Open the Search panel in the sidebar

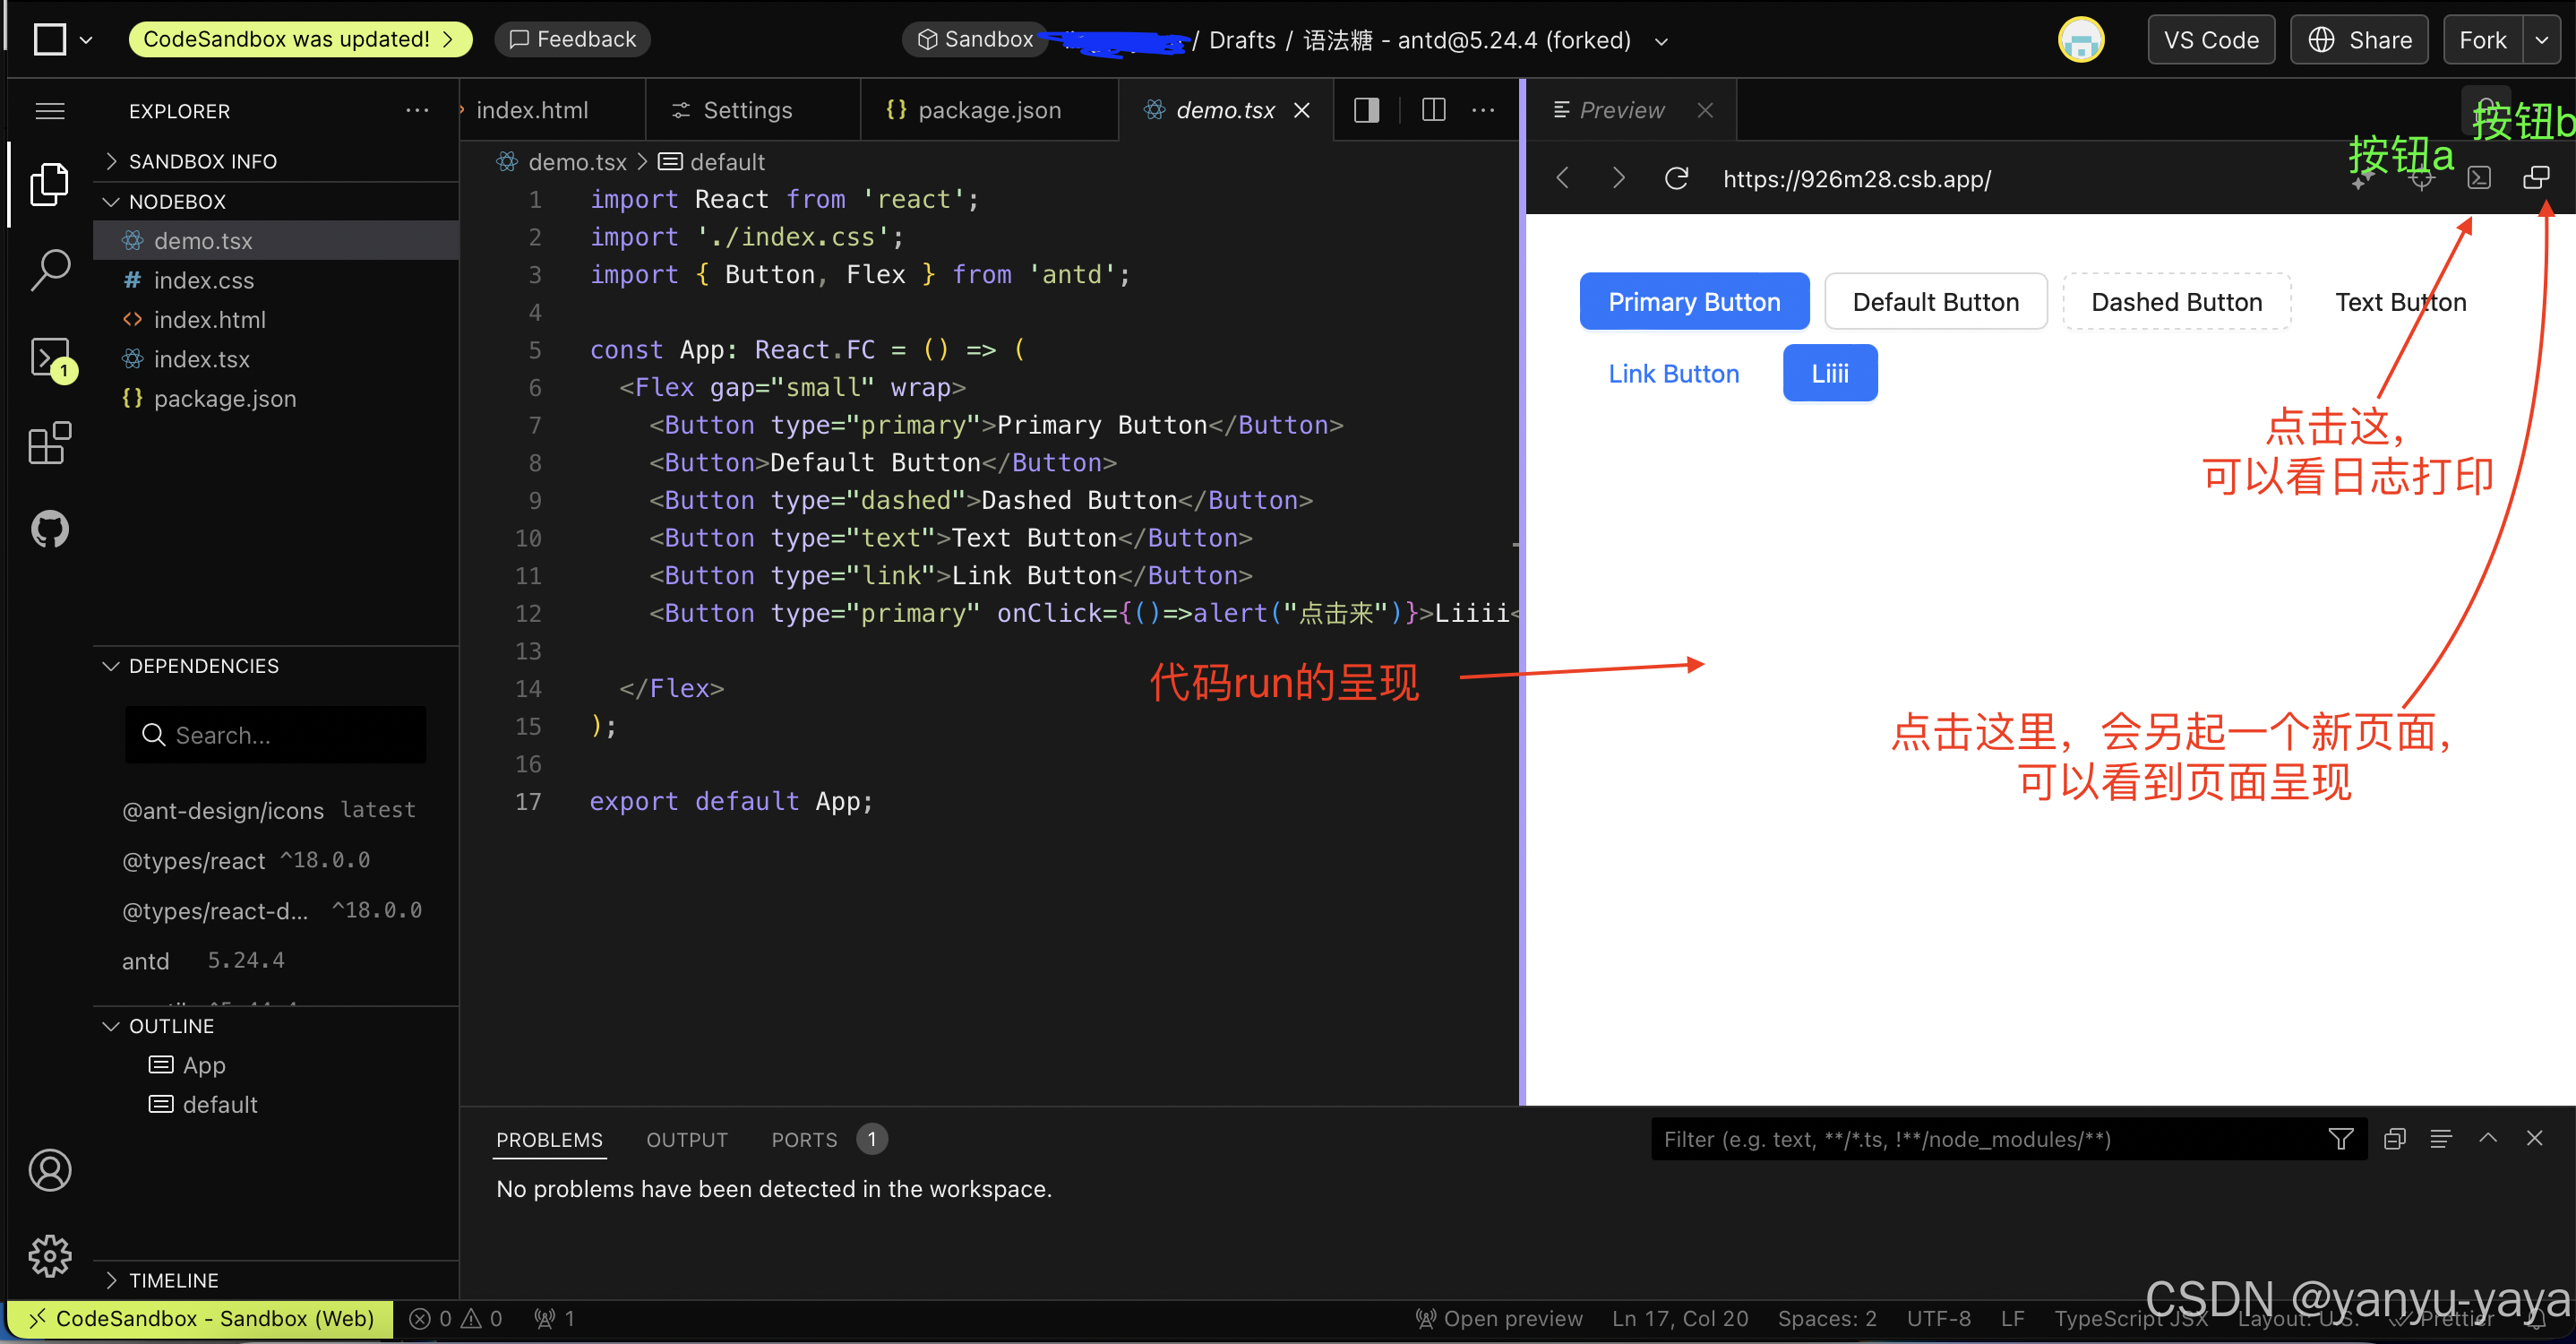click(50, 268)
